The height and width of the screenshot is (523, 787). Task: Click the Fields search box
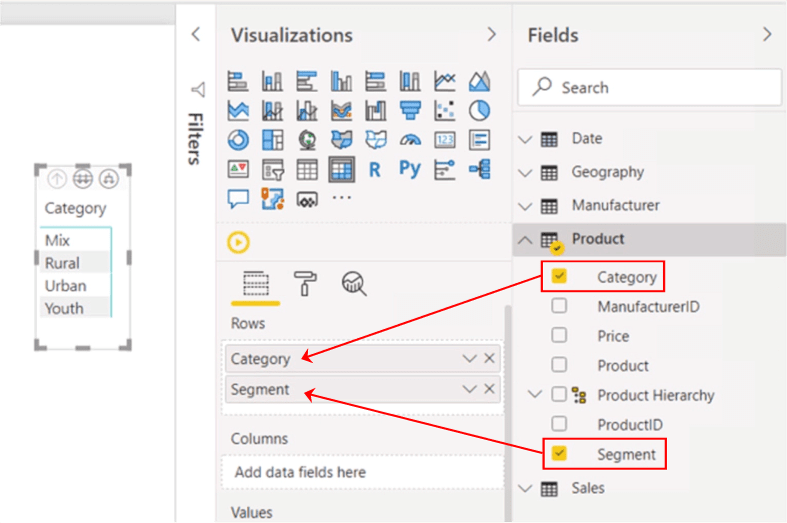[x=650, y=88]
